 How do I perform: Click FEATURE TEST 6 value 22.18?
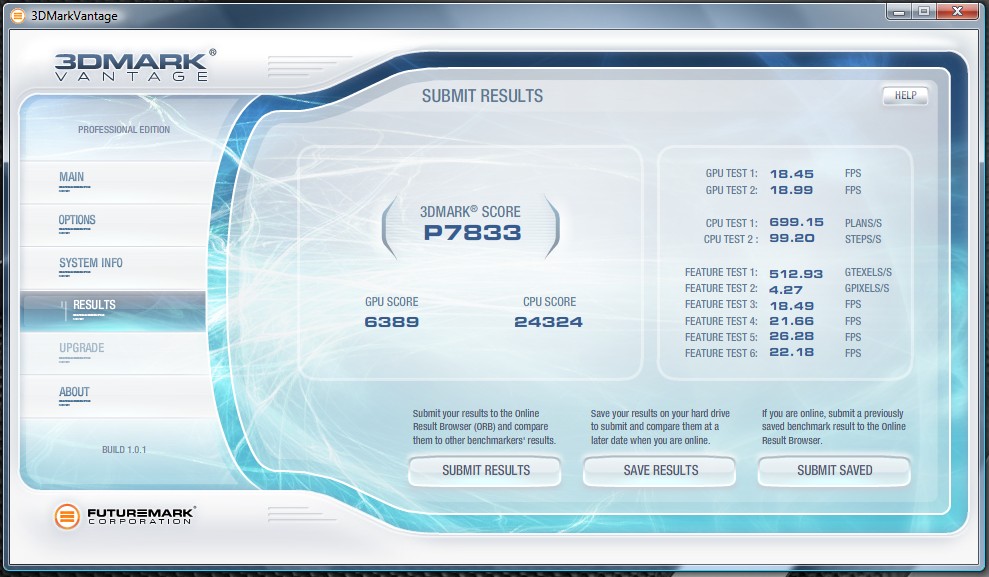[792, 352]
